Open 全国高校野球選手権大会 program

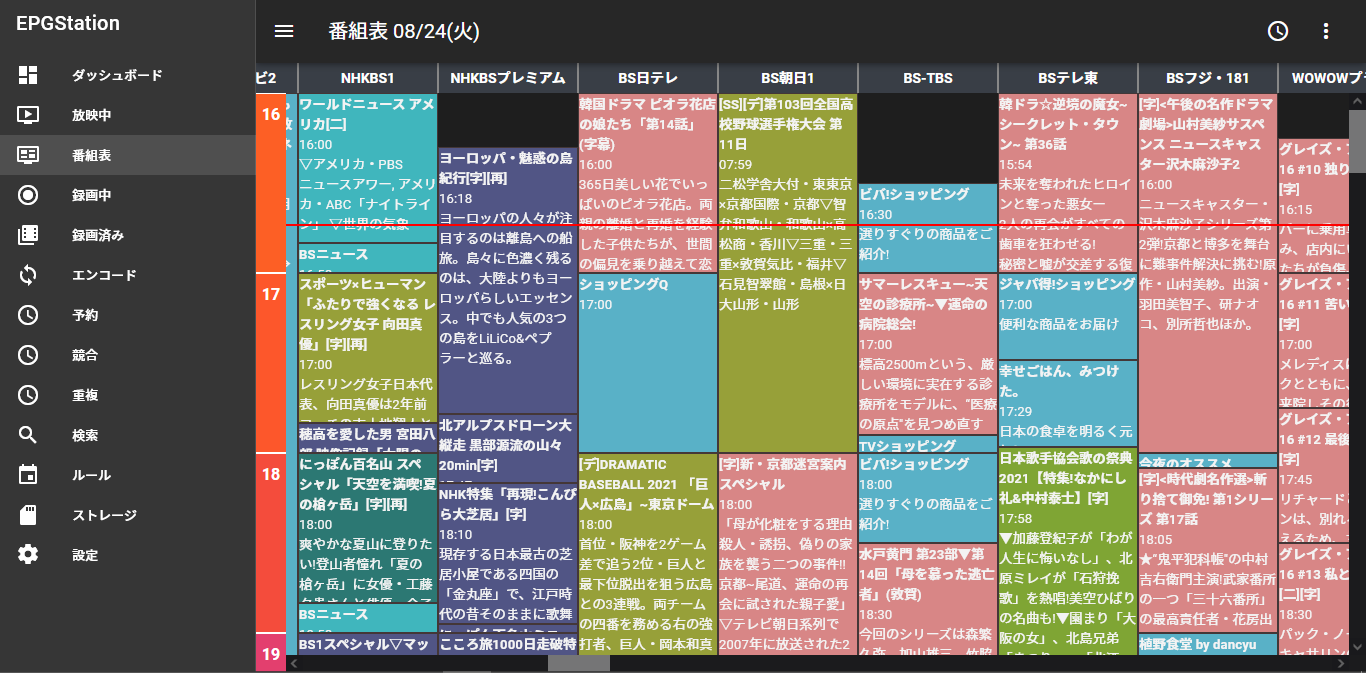[788, 273]
